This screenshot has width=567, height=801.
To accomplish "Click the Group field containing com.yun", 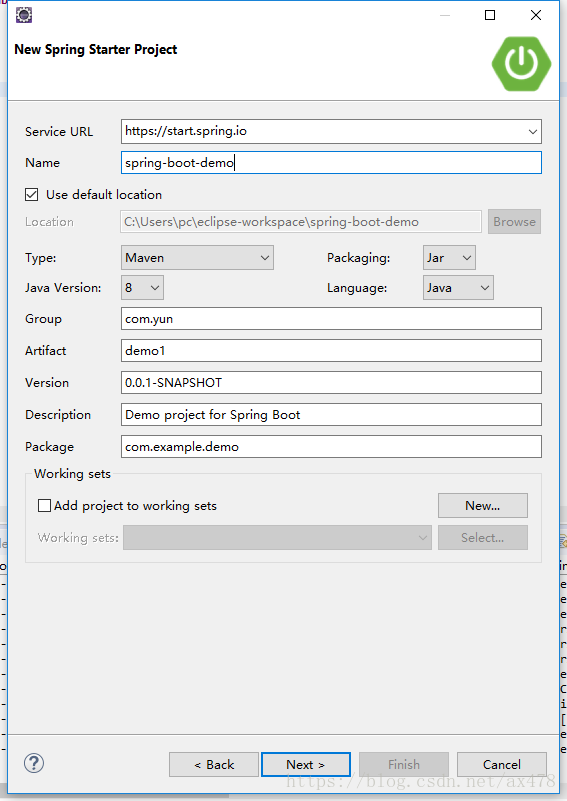I will 331,319.
